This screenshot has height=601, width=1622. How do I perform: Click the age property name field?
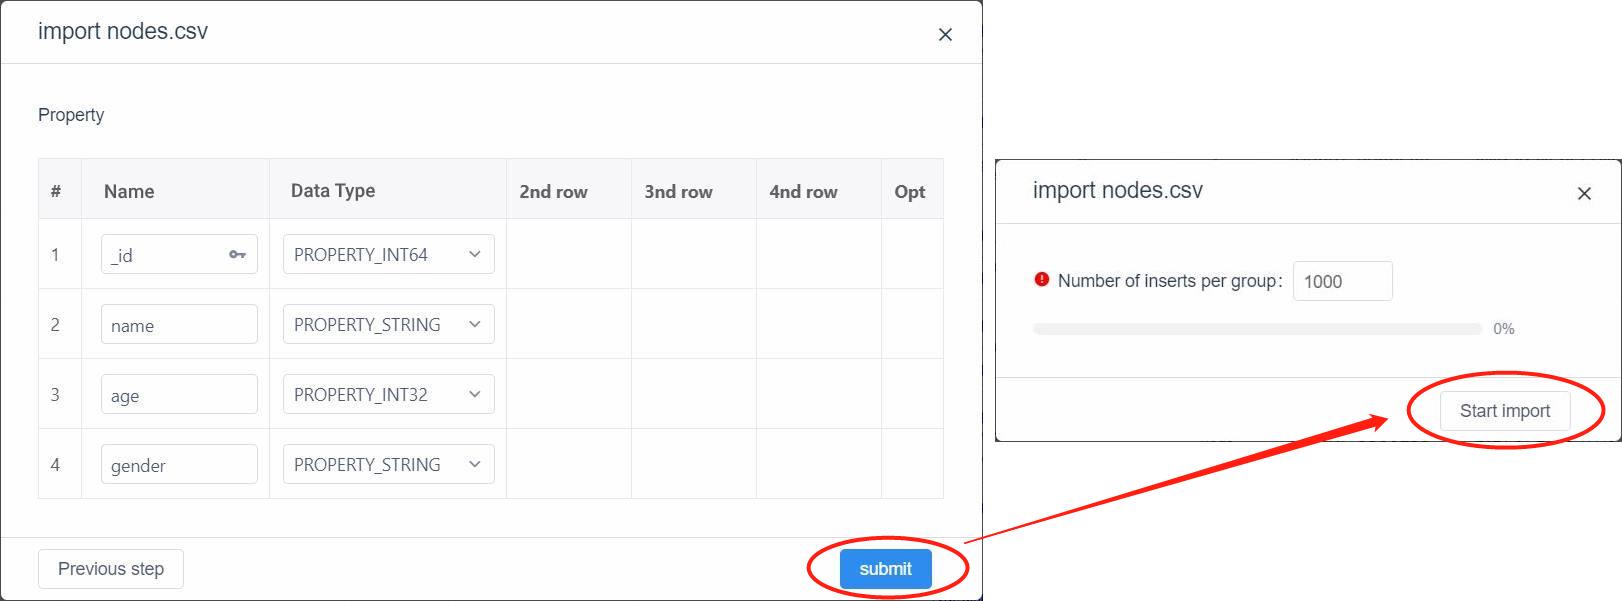click(179, 394)
